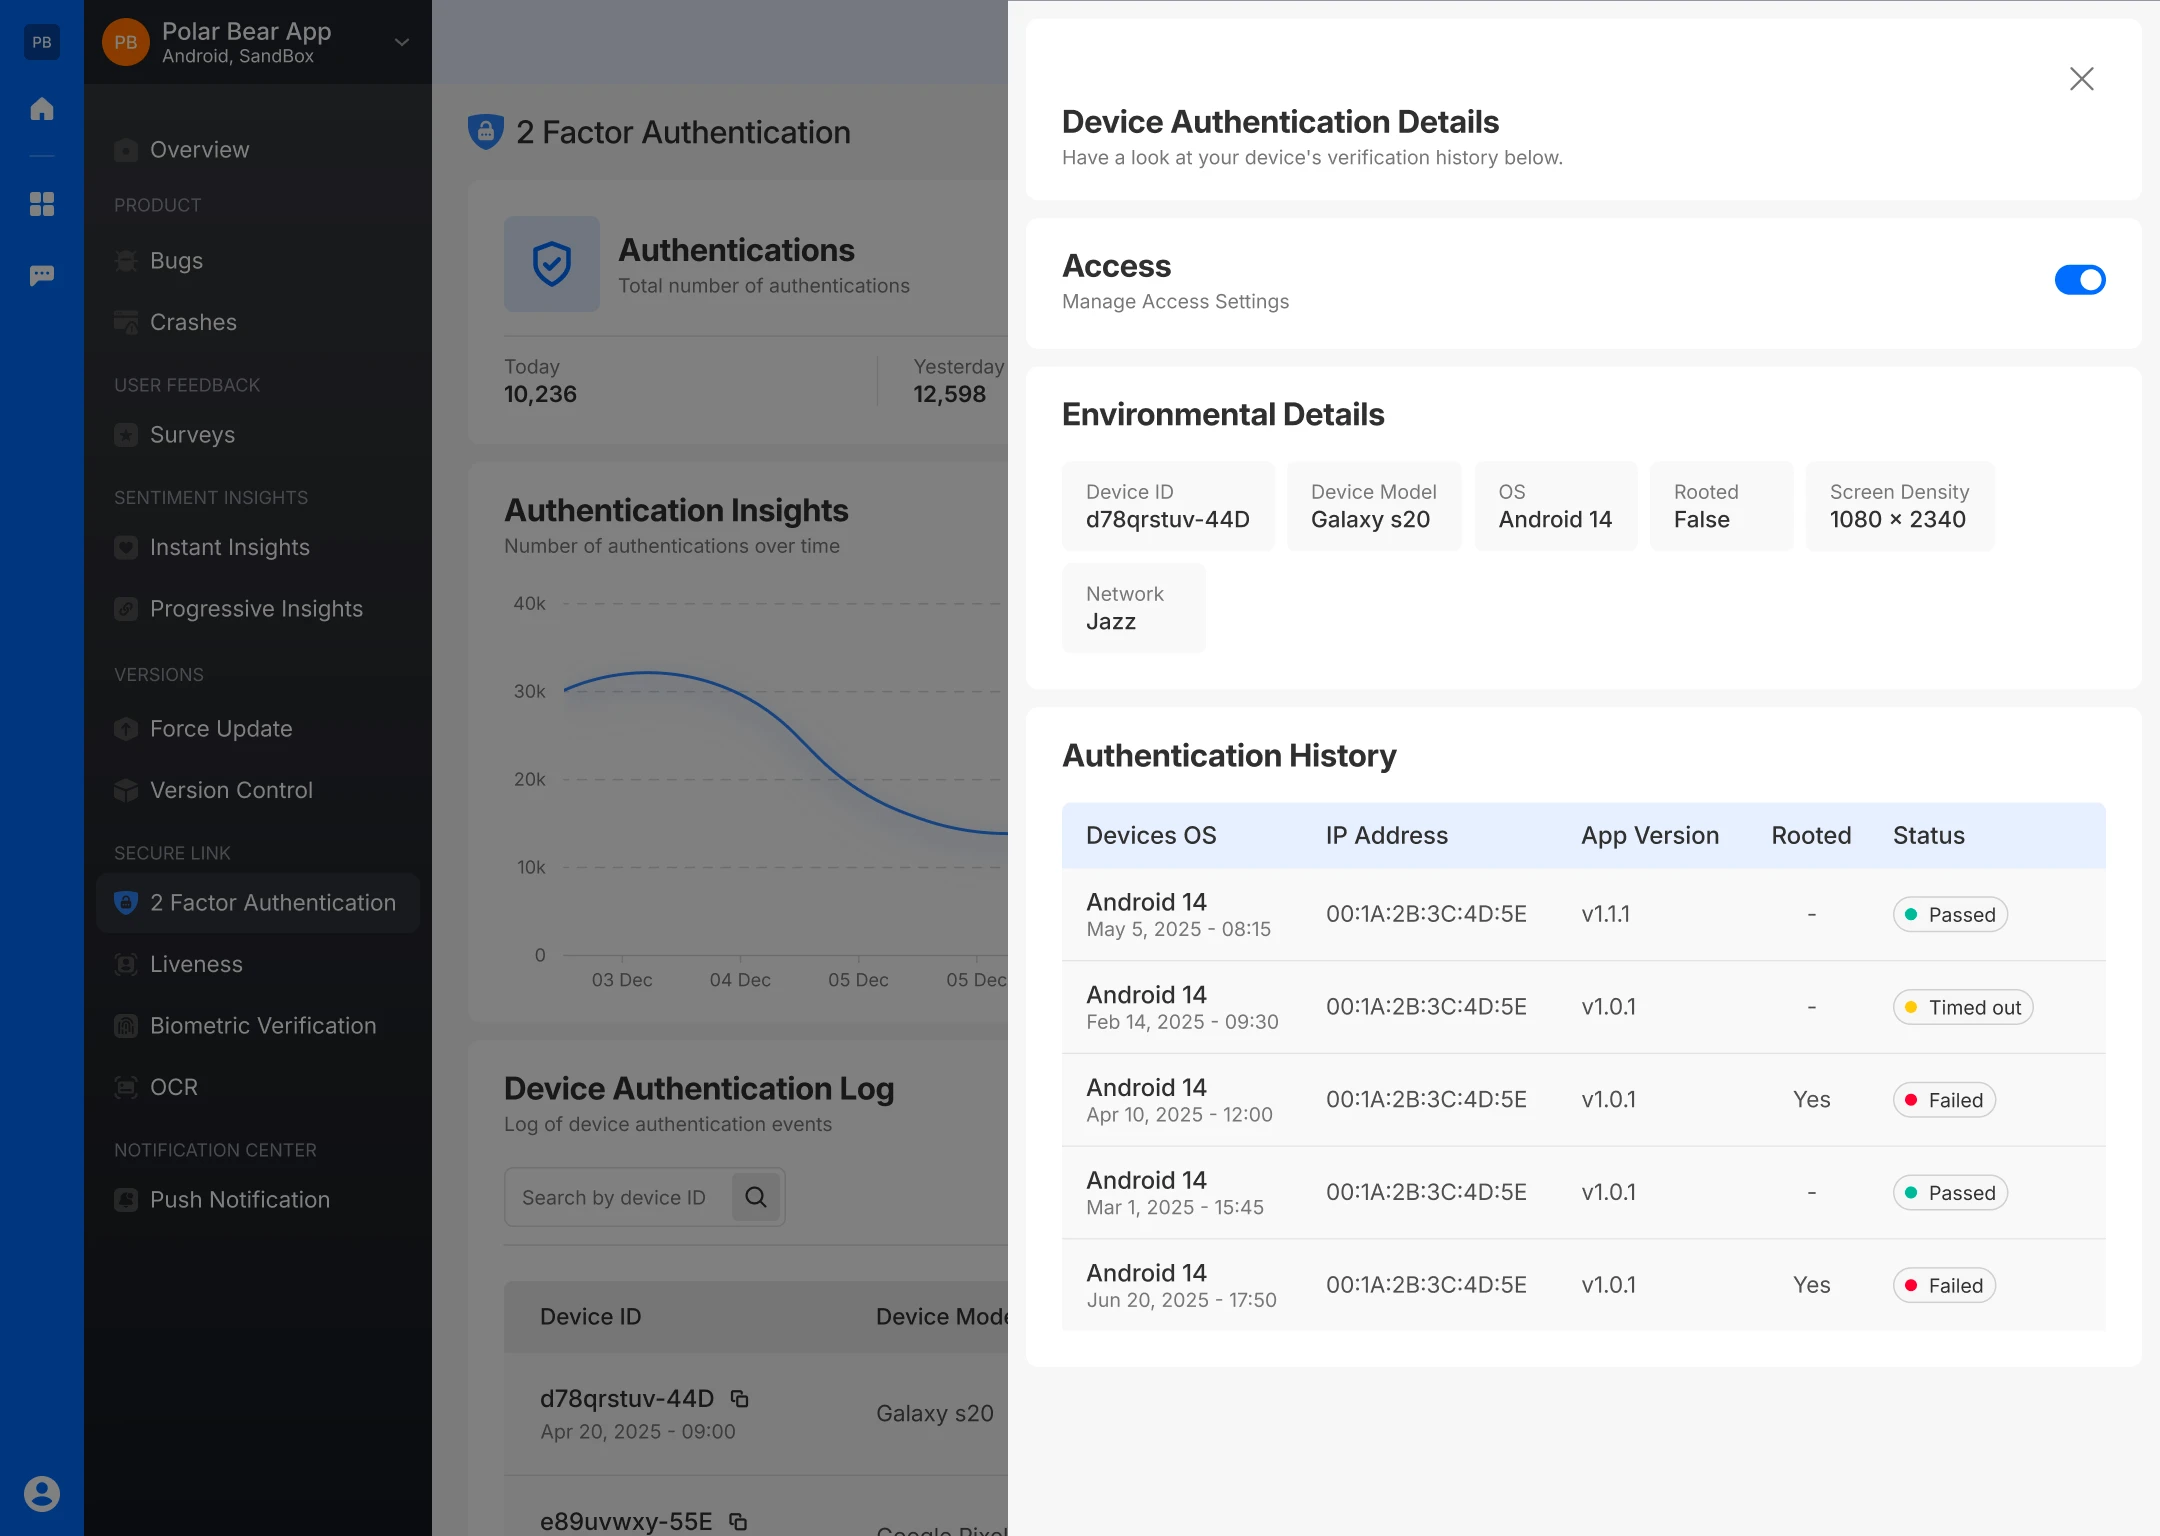Open Version Control in sidebar
Viewport: 2160px width, 1536px height.
[x=231, y=790]
